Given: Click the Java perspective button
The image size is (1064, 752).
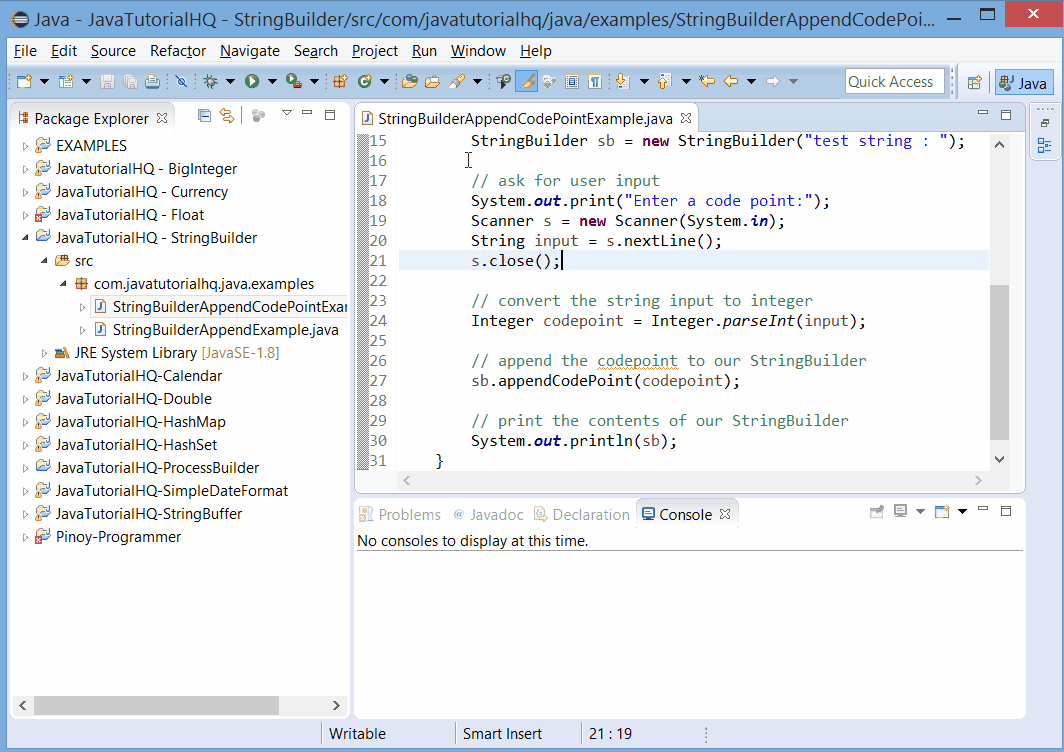Looking at the screenshot, I should coord(1023,81).
